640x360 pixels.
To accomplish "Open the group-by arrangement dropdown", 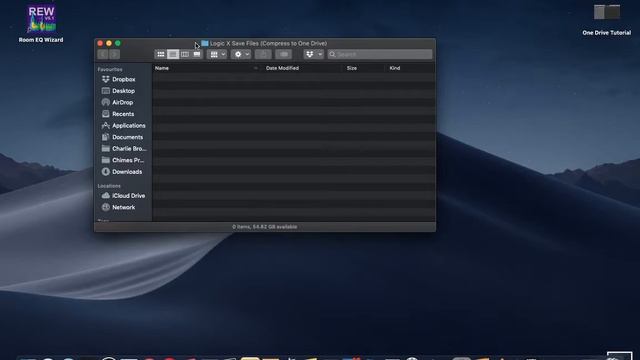I will click(217, 54).
